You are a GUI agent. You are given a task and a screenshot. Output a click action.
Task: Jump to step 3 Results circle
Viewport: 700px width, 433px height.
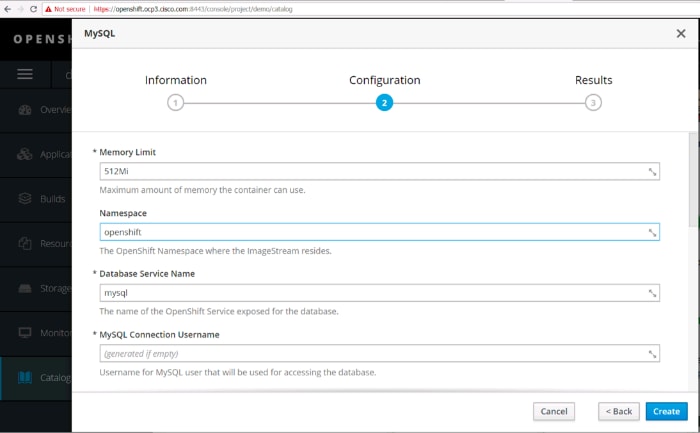pyautogui.click(x=593, y=103)
